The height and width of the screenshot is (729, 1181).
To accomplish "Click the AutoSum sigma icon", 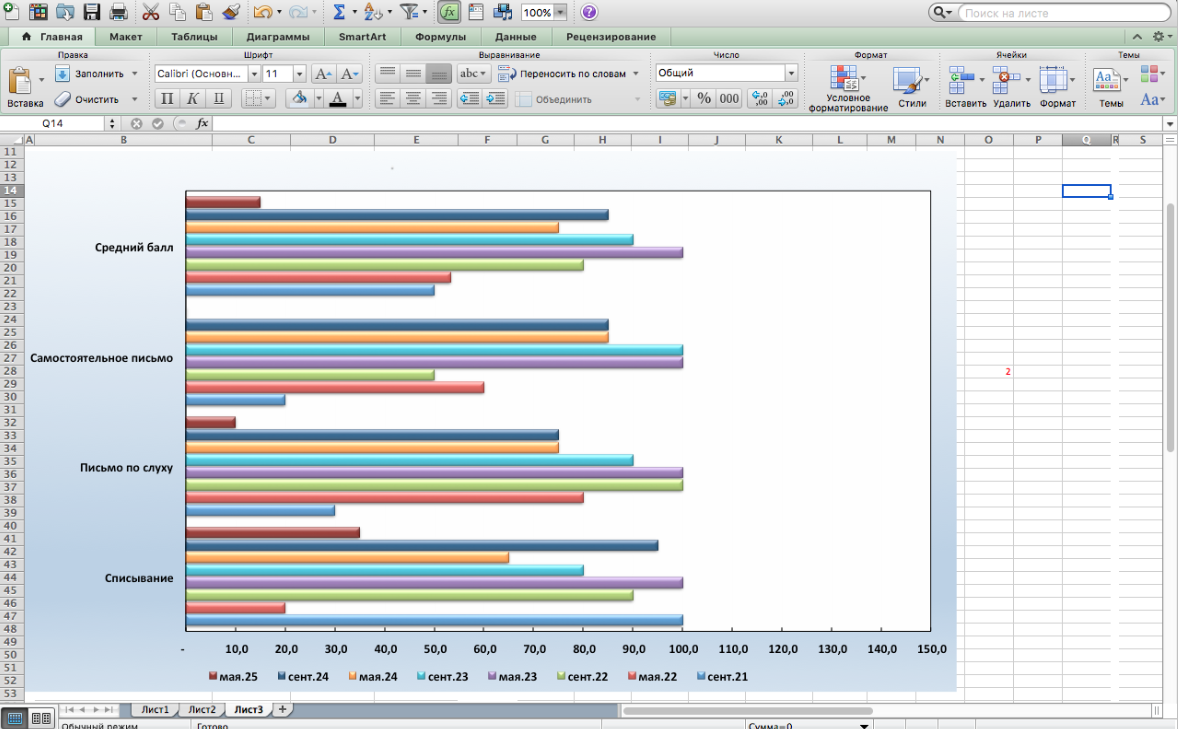I will pos(339,13).
